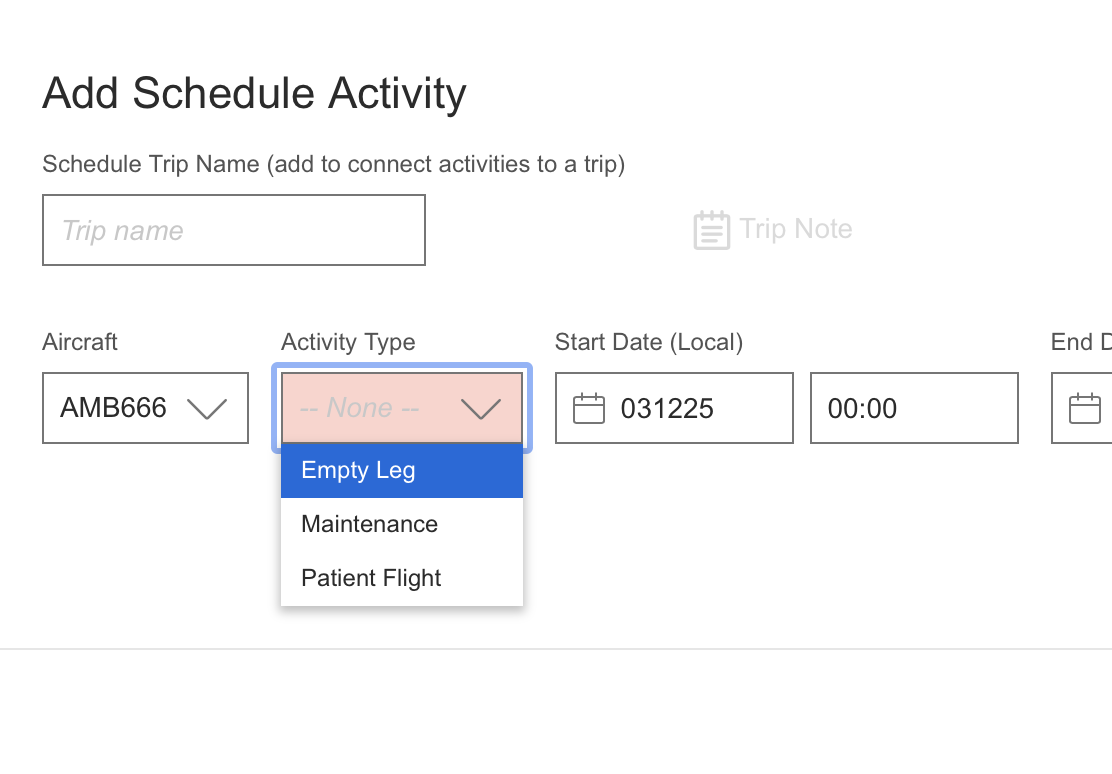The width and height of the screenshot is (1112, 774).
Task: Click the 'Add Schedule Activity' heading
Action: pos(254,93)
